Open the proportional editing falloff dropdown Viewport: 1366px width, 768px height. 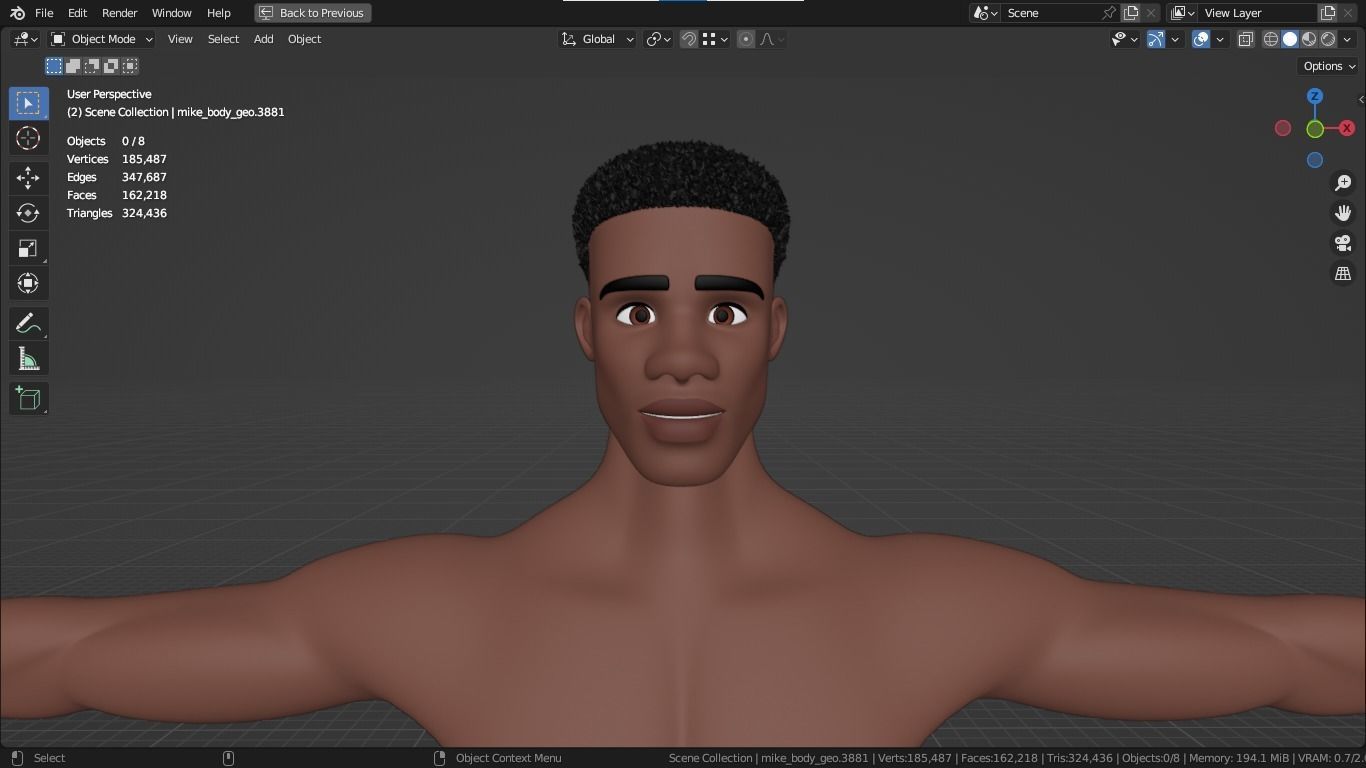772,39
